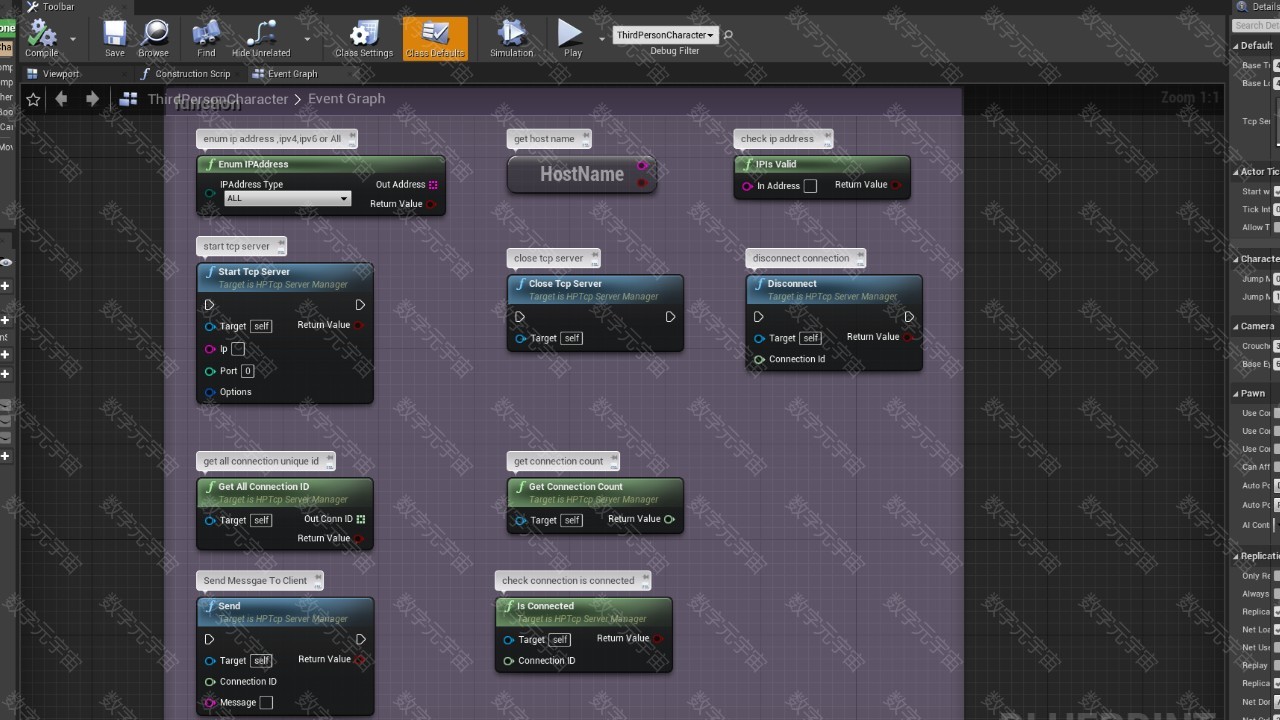Click Send node output exec pin

(x=360, y=639)
